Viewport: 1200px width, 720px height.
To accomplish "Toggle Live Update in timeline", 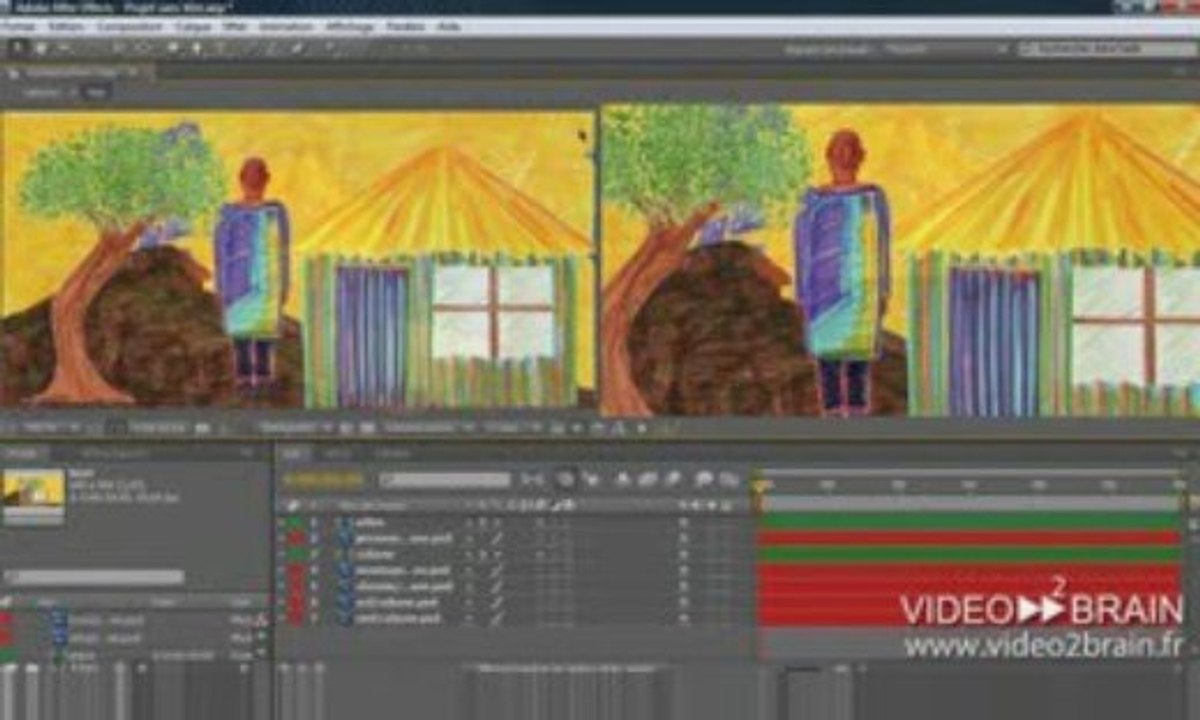I will (566, 480).
